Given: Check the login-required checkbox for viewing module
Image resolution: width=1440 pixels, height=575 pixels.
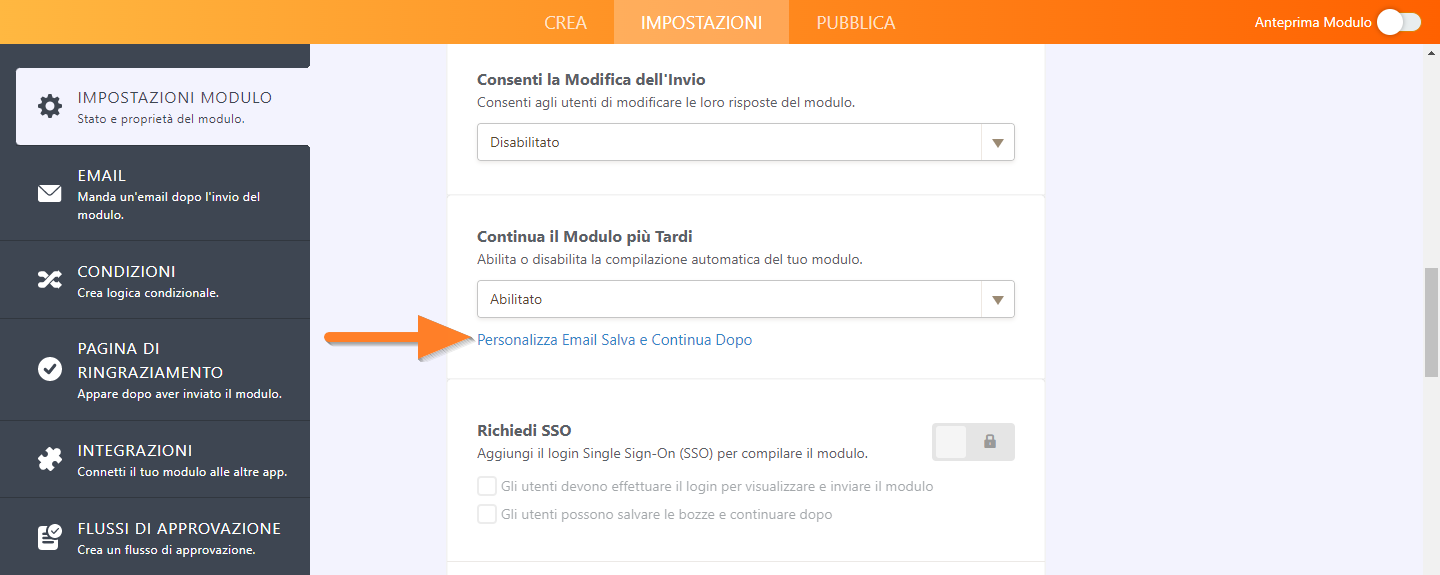Looking at the screenshot, I should click(487, 486).
